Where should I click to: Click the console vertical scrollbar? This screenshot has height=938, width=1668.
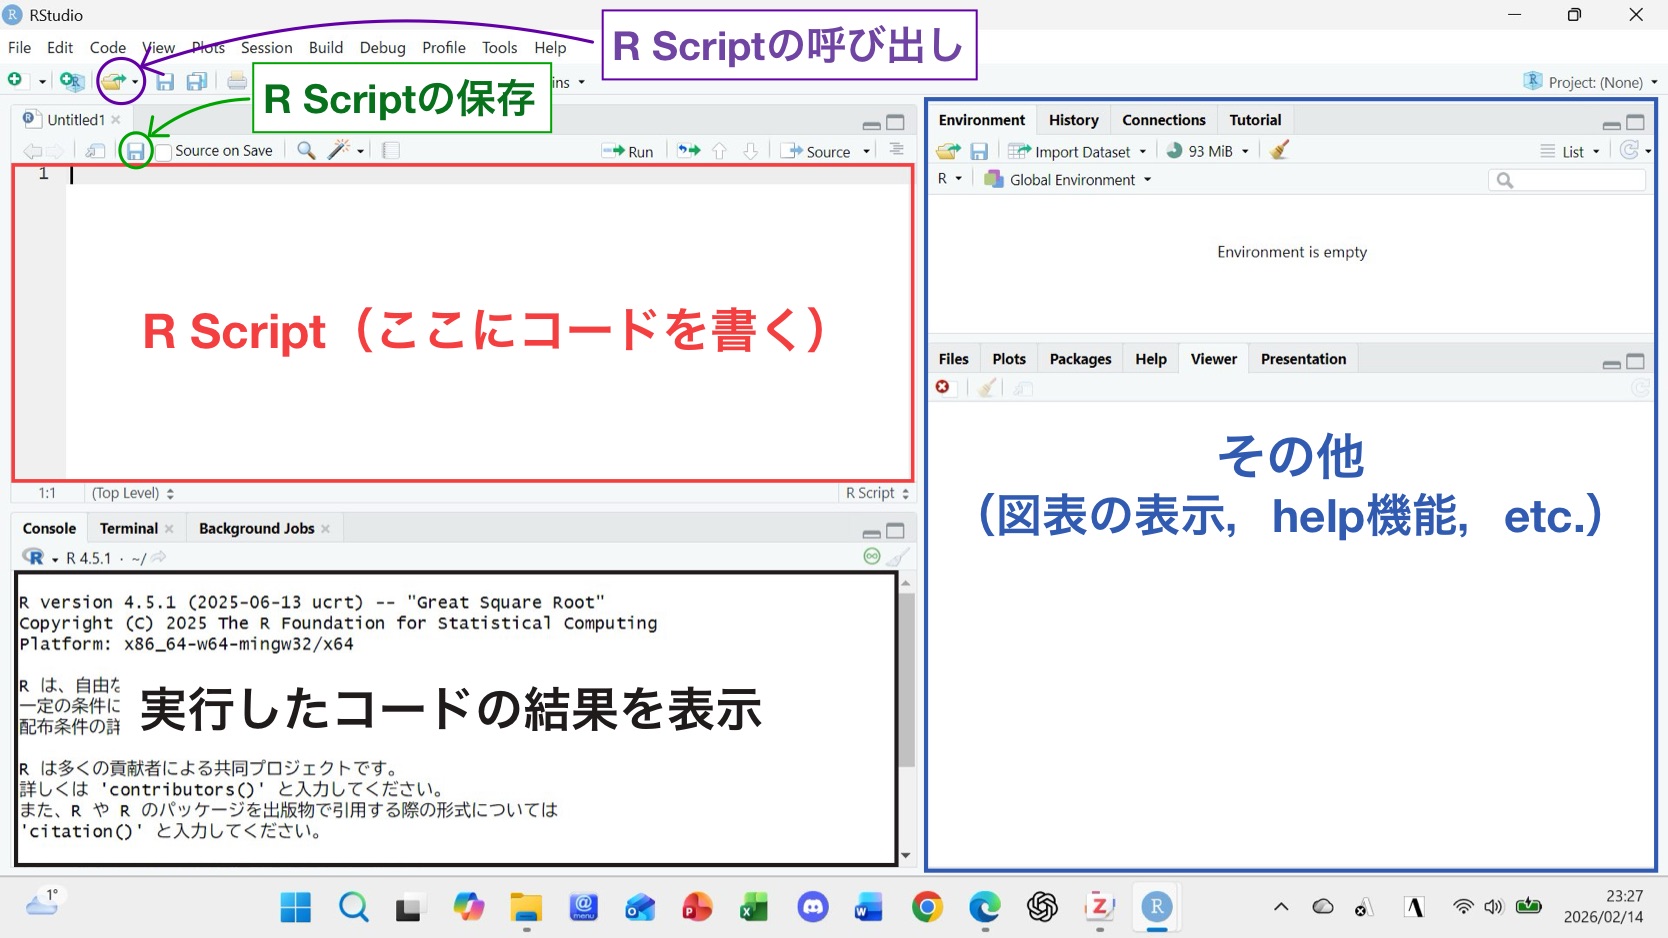point(906,680)
